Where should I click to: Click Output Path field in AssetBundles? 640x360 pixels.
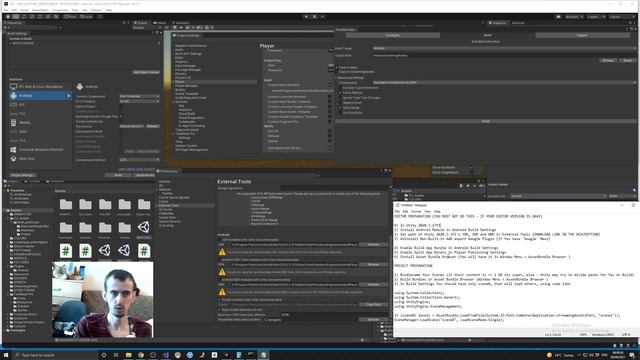[504, 55]
